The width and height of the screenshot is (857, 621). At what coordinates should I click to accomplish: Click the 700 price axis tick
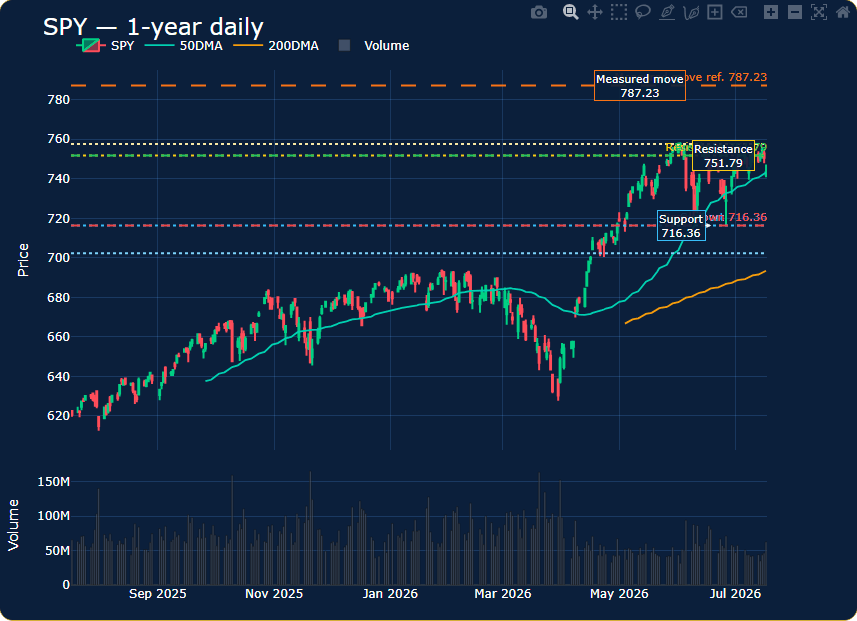click(58, 257)
